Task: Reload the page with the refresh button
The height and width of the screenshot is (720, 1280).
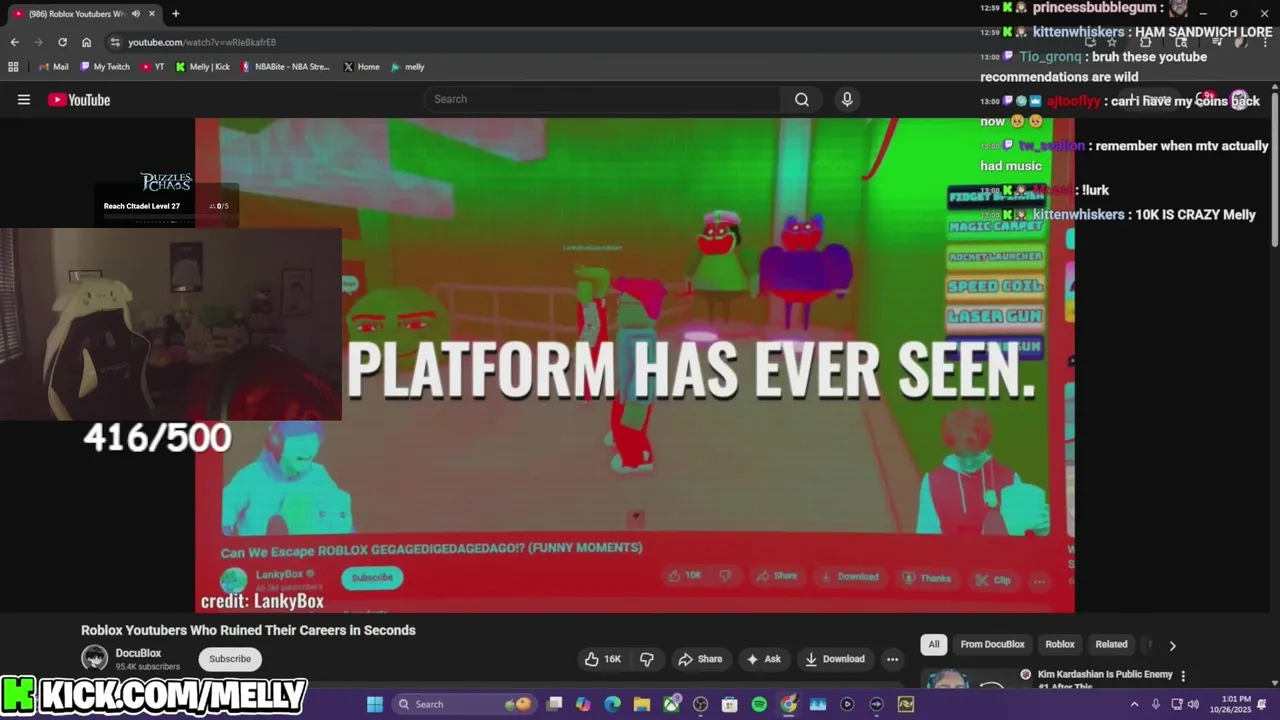Action: [62, 42]
